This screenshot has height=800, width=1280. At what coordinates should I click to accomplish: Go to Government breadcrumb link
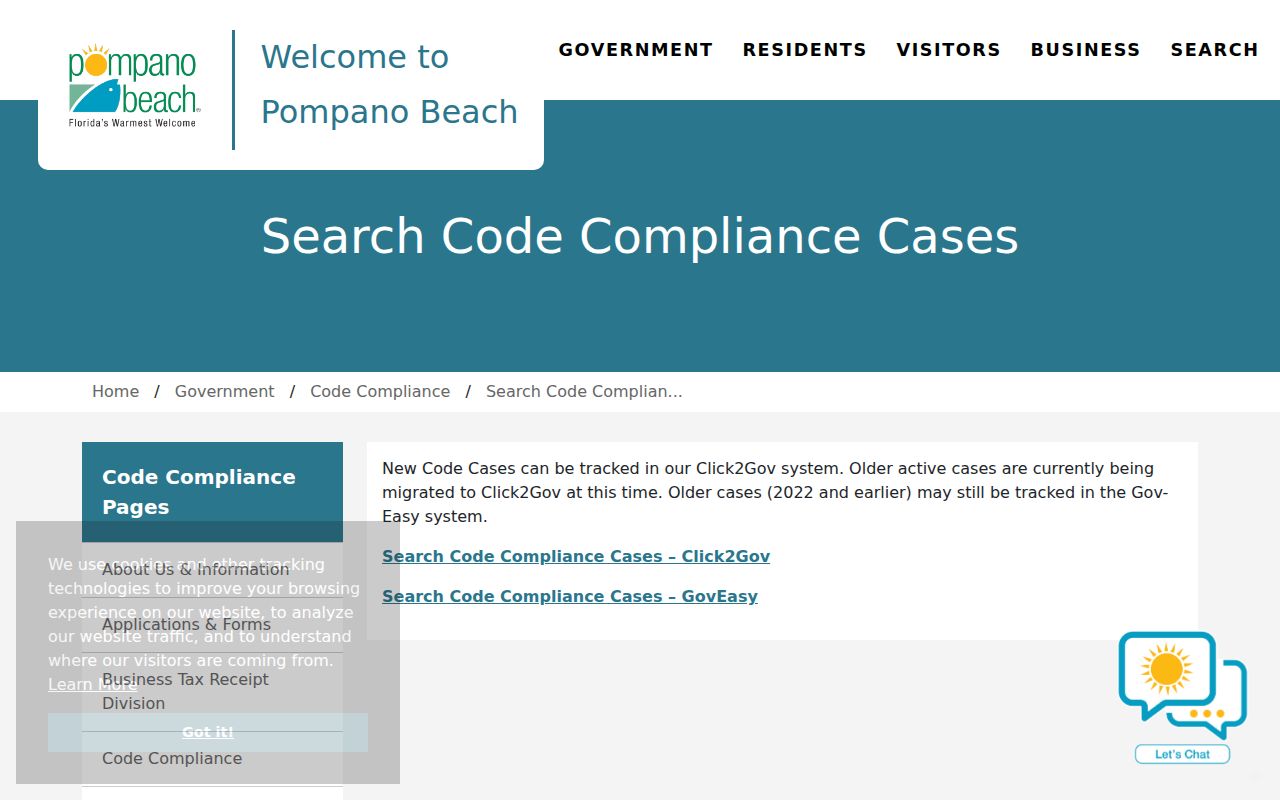pyautogui.click(x=224, y=392)
